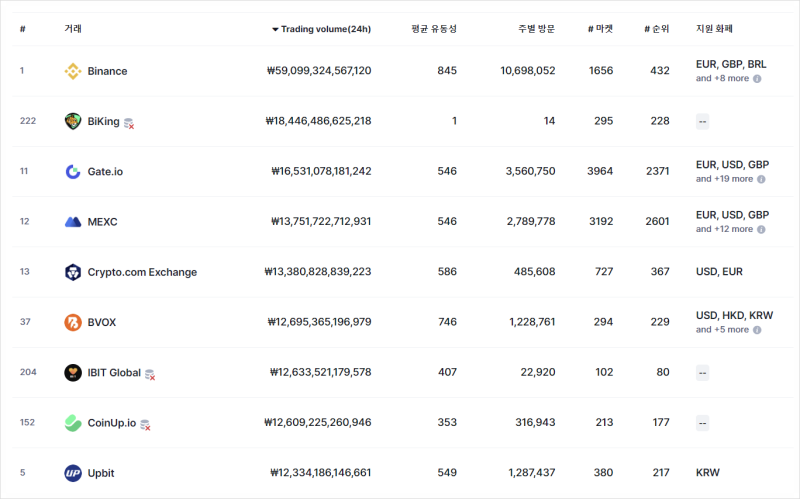The height and width of the screenshot is (499, 800).
Task: Click 'KRW' currency in Upbit row
Action: [708, 472]
